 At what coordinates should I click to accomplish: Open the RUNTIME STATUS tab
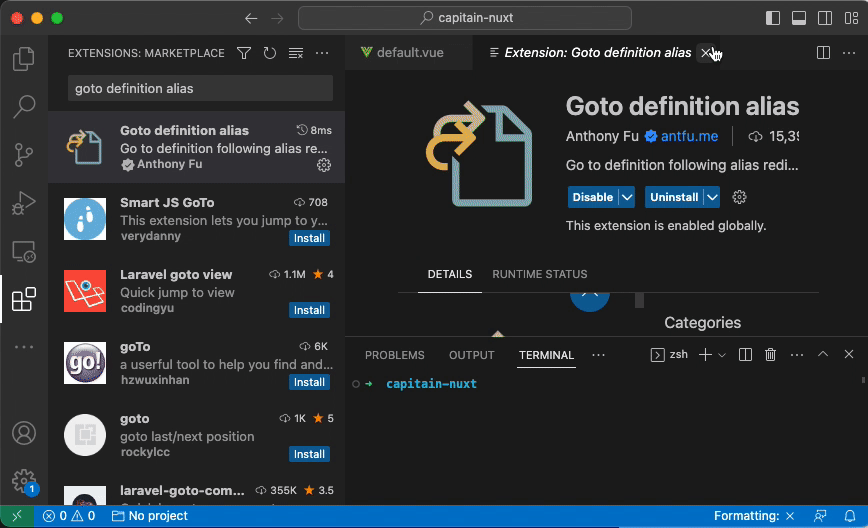click(540, 275)
